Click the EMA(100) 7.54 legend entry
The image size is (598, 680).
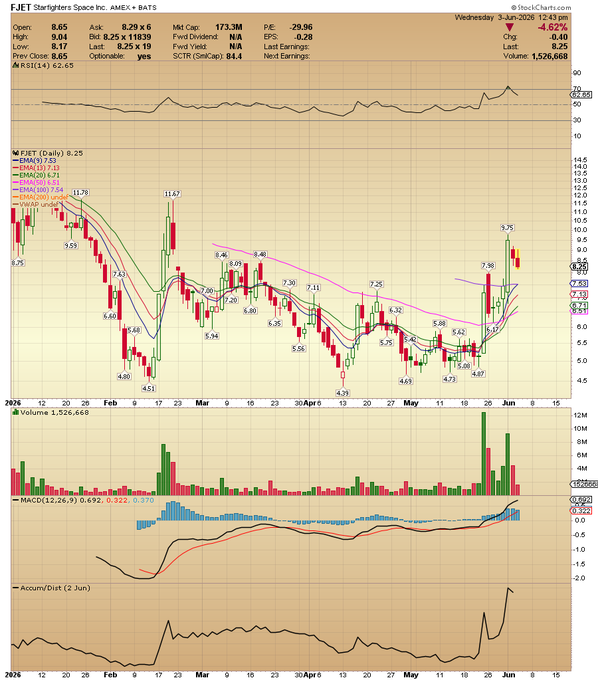pyautogui.click(x=38, y=190)
